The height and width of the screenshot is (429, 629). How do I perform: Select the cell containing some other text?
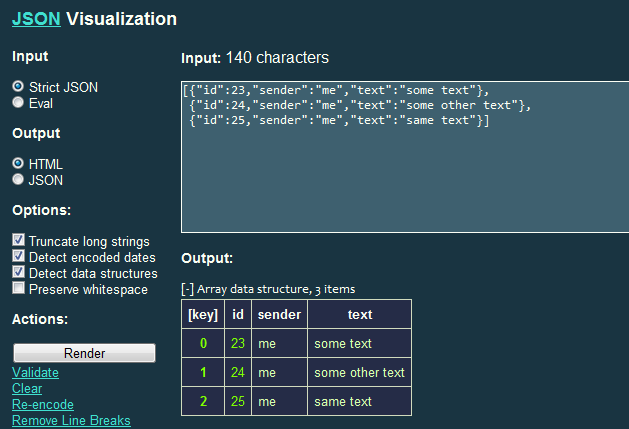359,372
